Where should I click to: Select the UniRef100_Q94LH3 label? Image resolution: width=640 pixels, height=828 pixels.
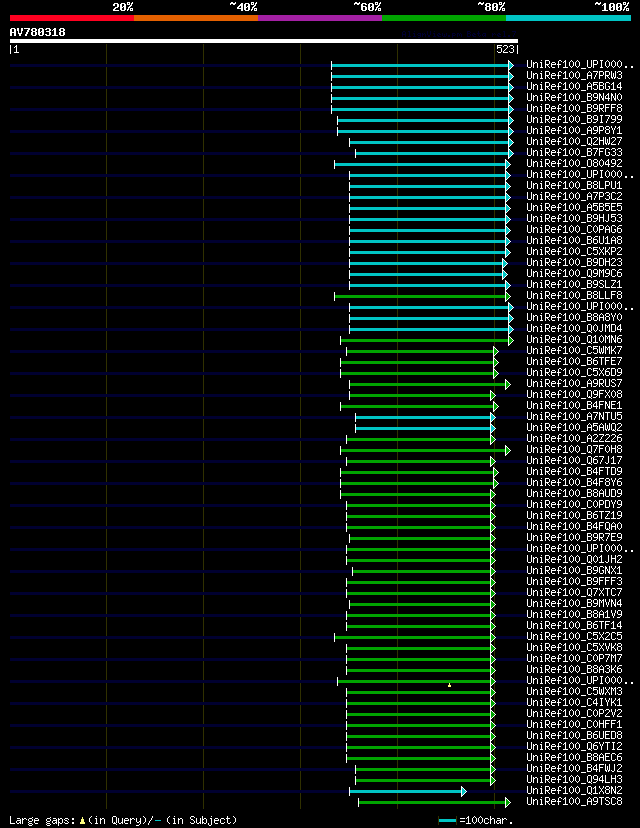(574, 779)
